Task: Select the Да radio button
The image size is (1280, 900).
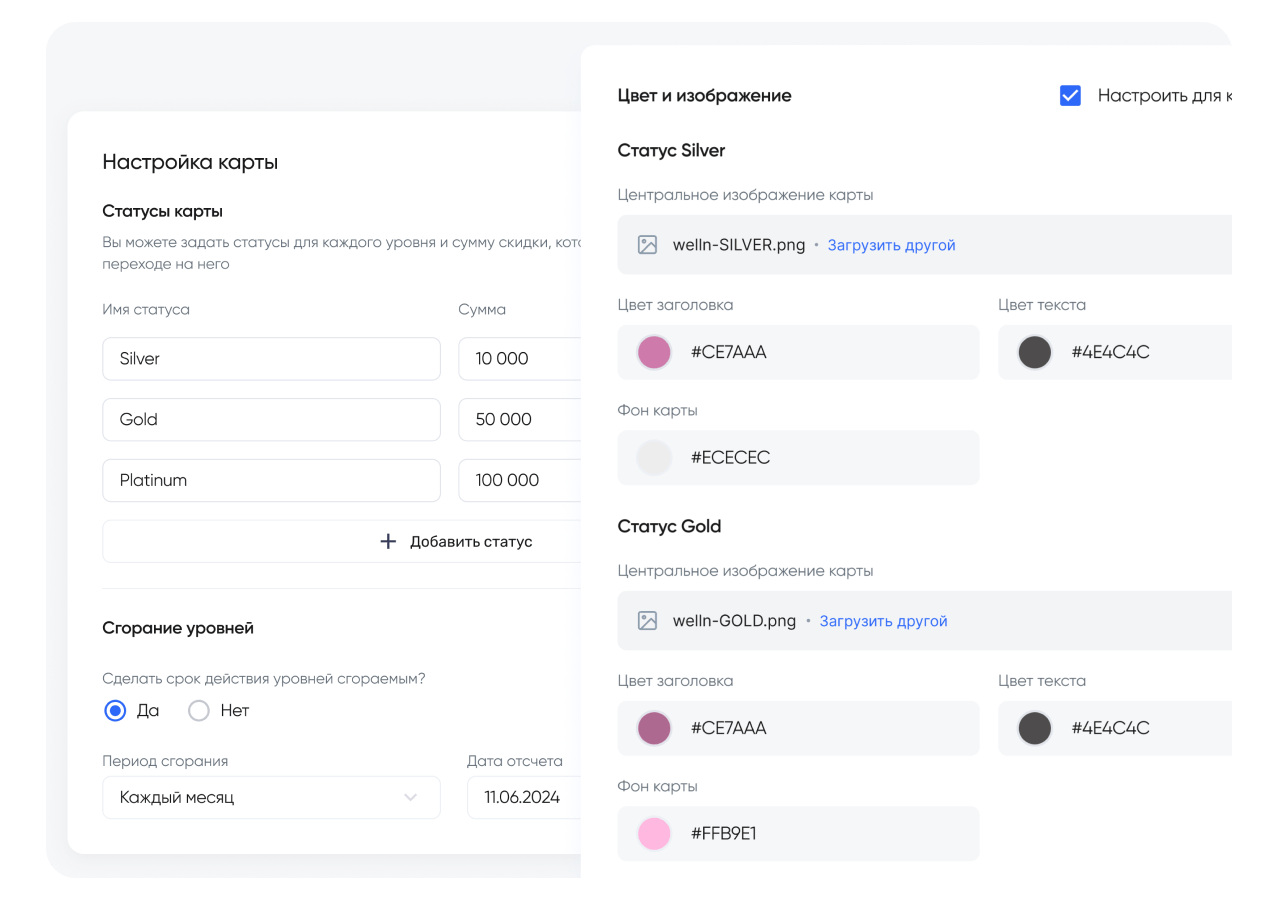Action: (x=116, y=711)
